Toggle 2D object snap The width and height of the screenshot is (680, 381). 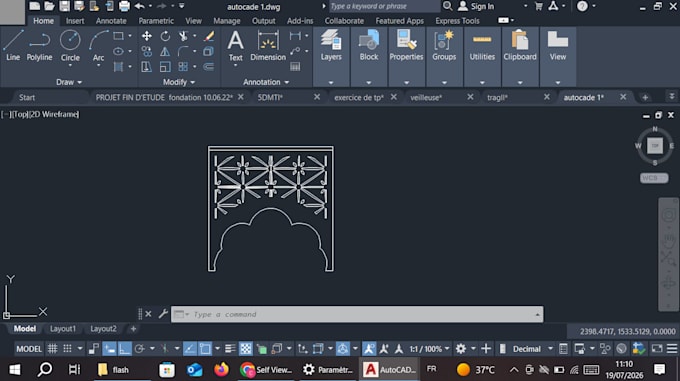pos(205,348)
